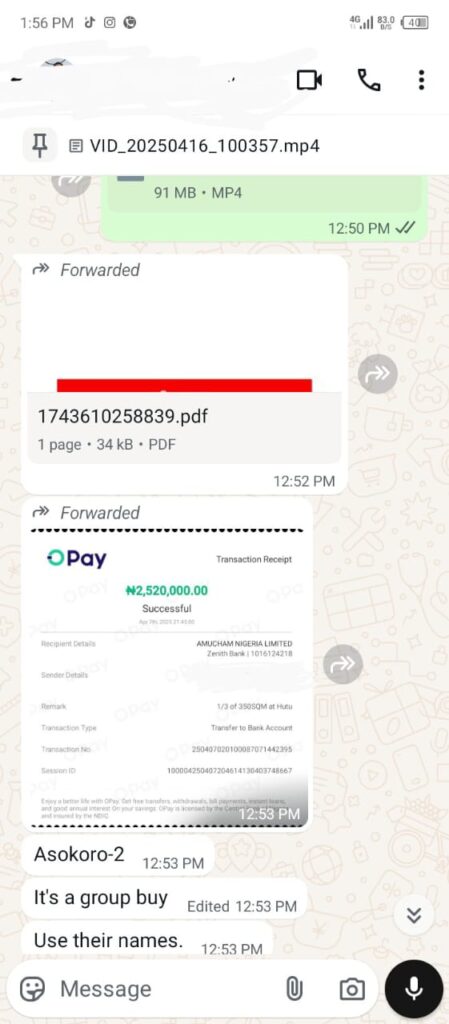
Task: Select the "It's a group buy" message
Action: tap(164, 899)
